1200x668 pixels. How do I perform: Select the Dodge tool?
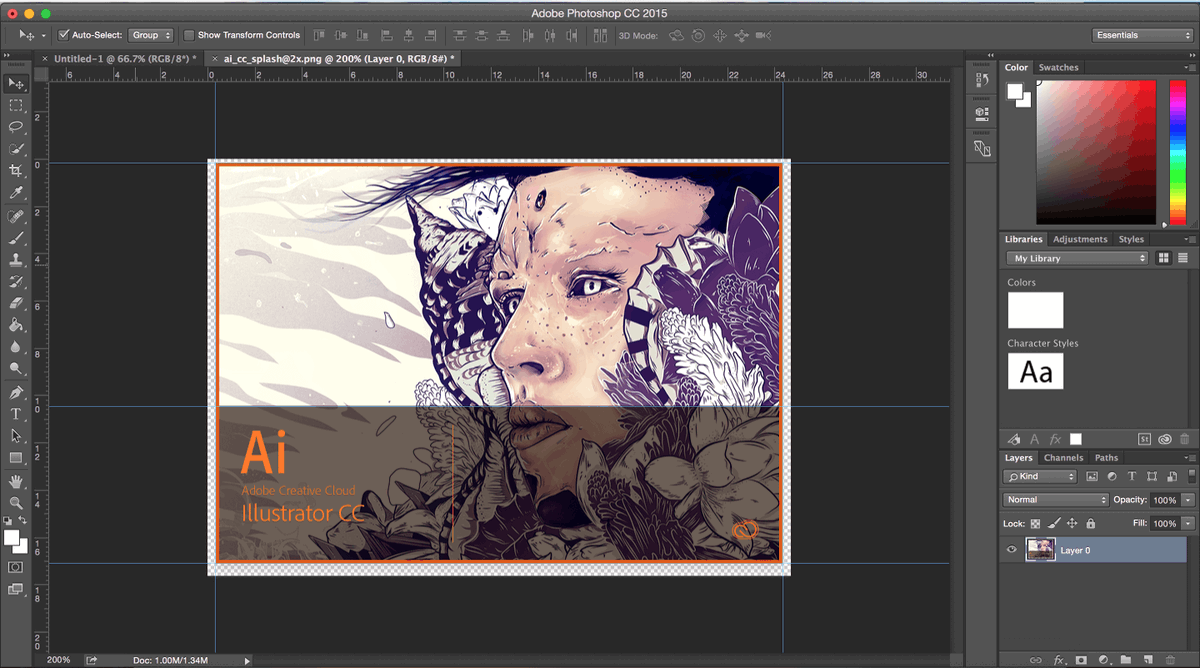16,370
